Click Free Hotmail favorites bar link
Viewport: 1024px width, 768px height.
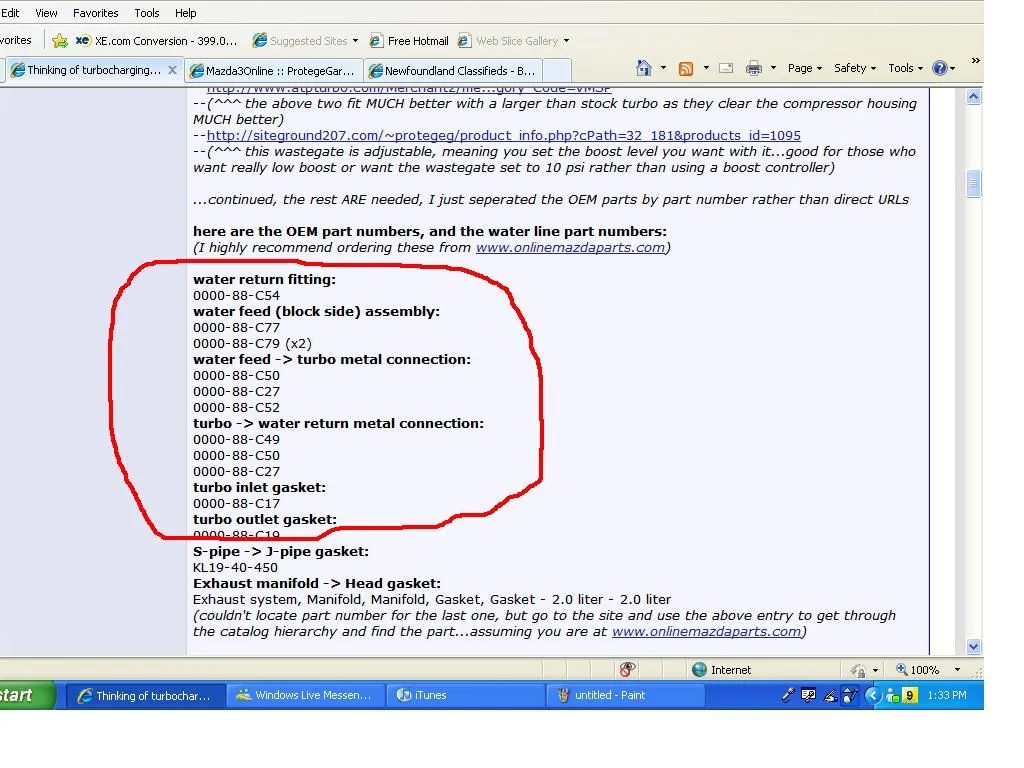409,41
